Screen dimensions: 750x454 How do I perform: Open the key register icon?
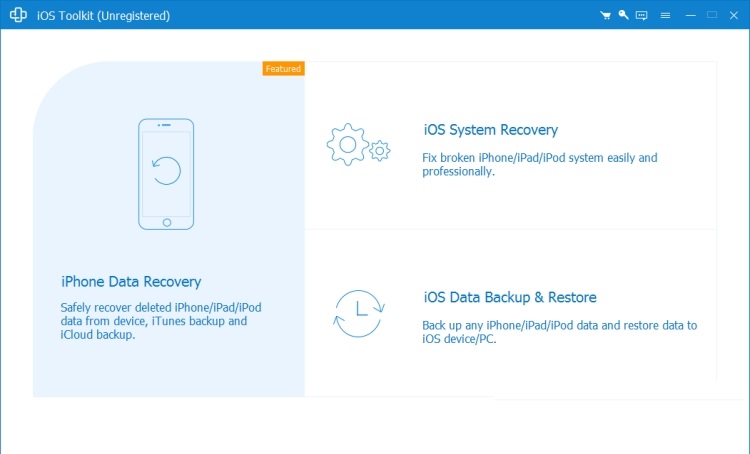click(x=623, y=15)
